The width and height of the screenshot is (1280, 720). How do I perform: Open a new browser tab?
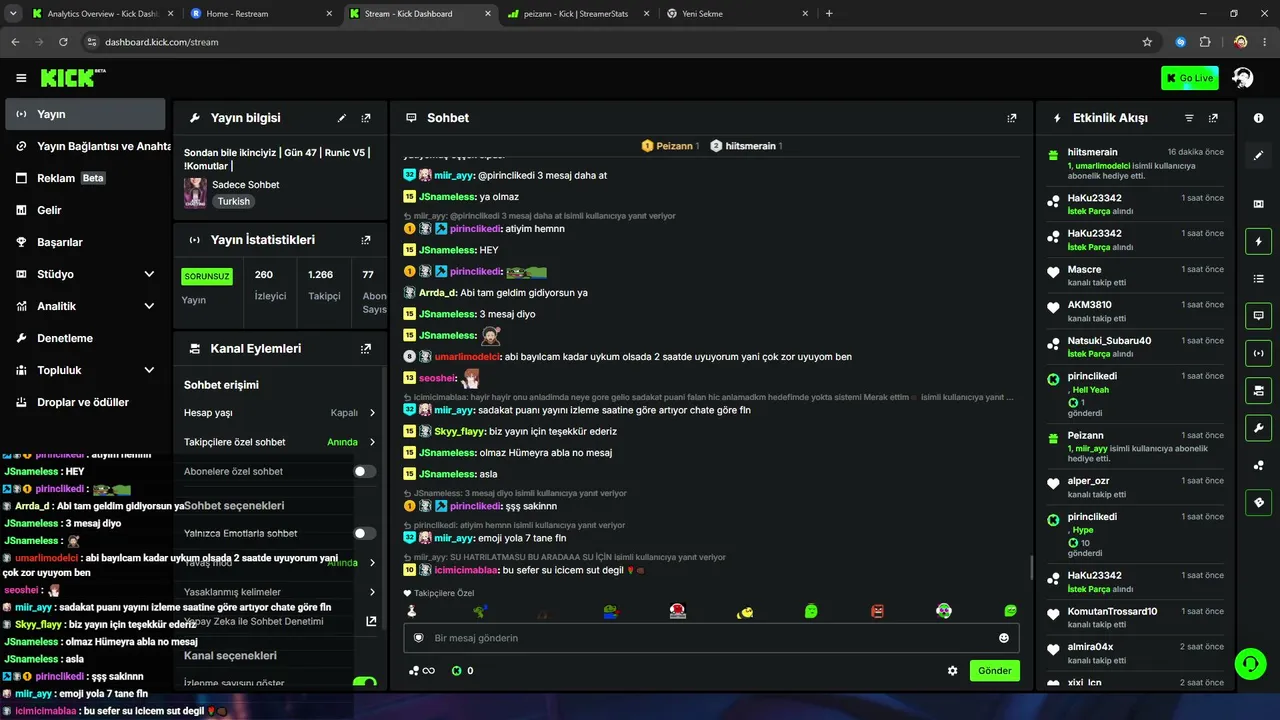(x=829, y=14)
